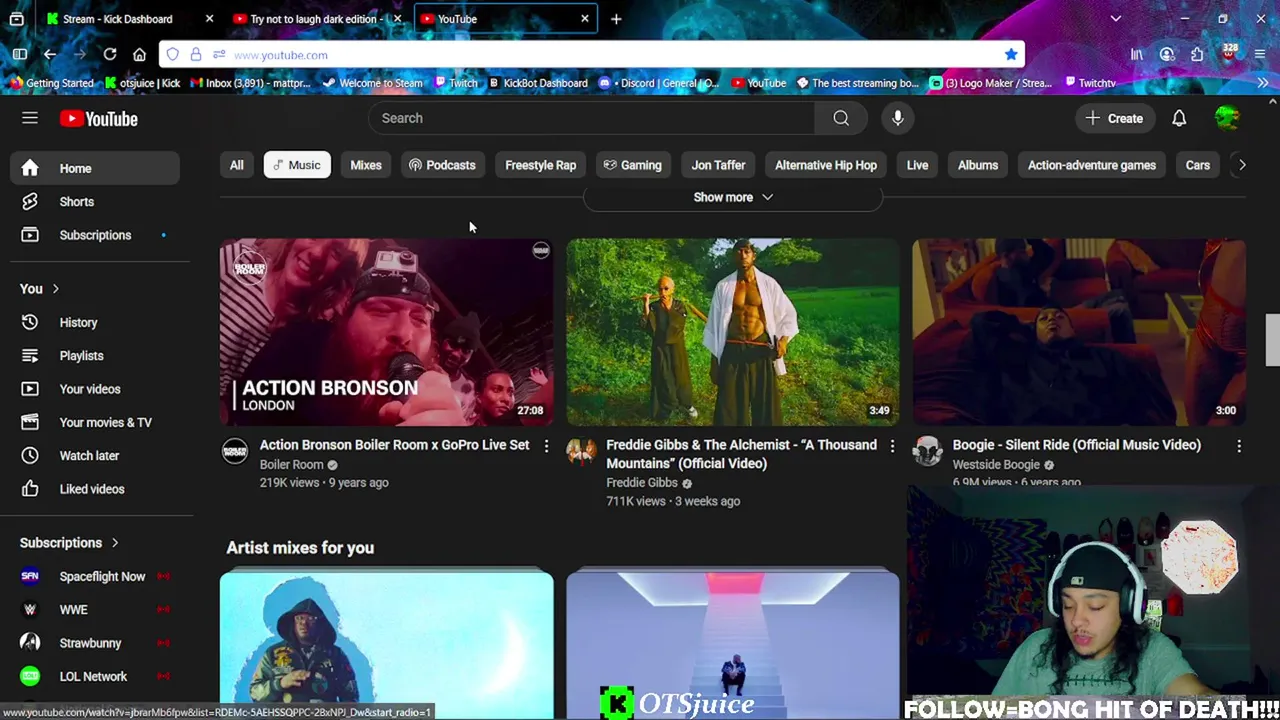Image resolution: width=1280 pixels, height=720 pixels.
Task: Play Action Bronson Boiler Room thumbnail
Action: (x=386, y=332)
